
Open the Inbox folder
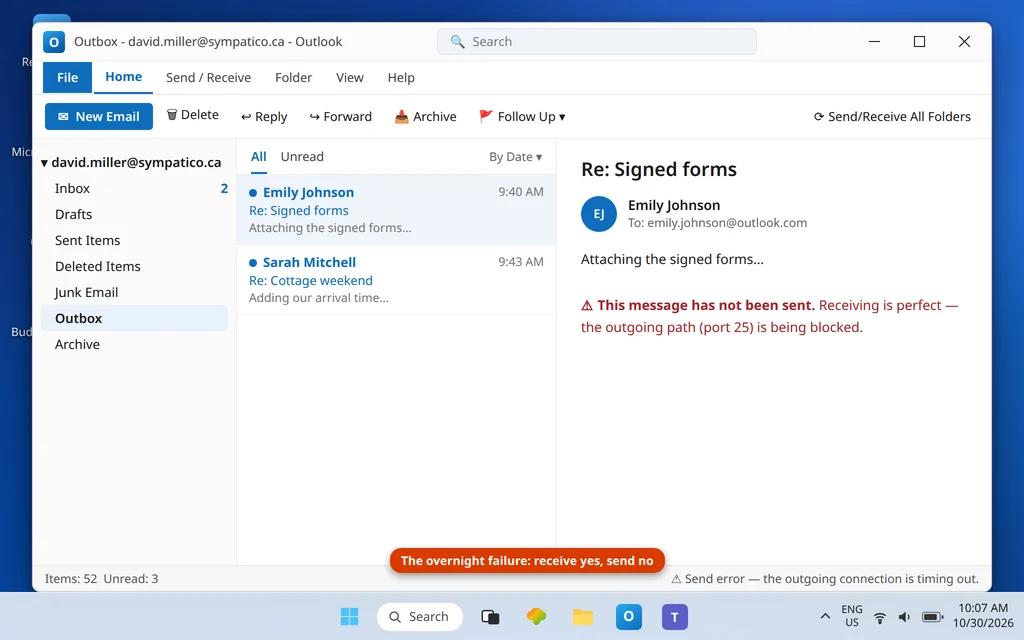pyautogui.click(x=134, y=188)
